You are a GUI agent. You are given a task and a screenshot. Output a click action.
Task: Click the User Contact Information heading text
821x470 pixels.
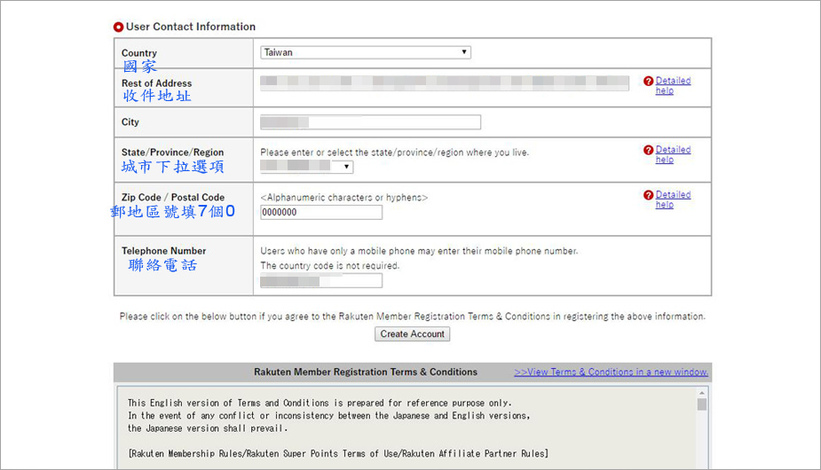pos(190,27)
